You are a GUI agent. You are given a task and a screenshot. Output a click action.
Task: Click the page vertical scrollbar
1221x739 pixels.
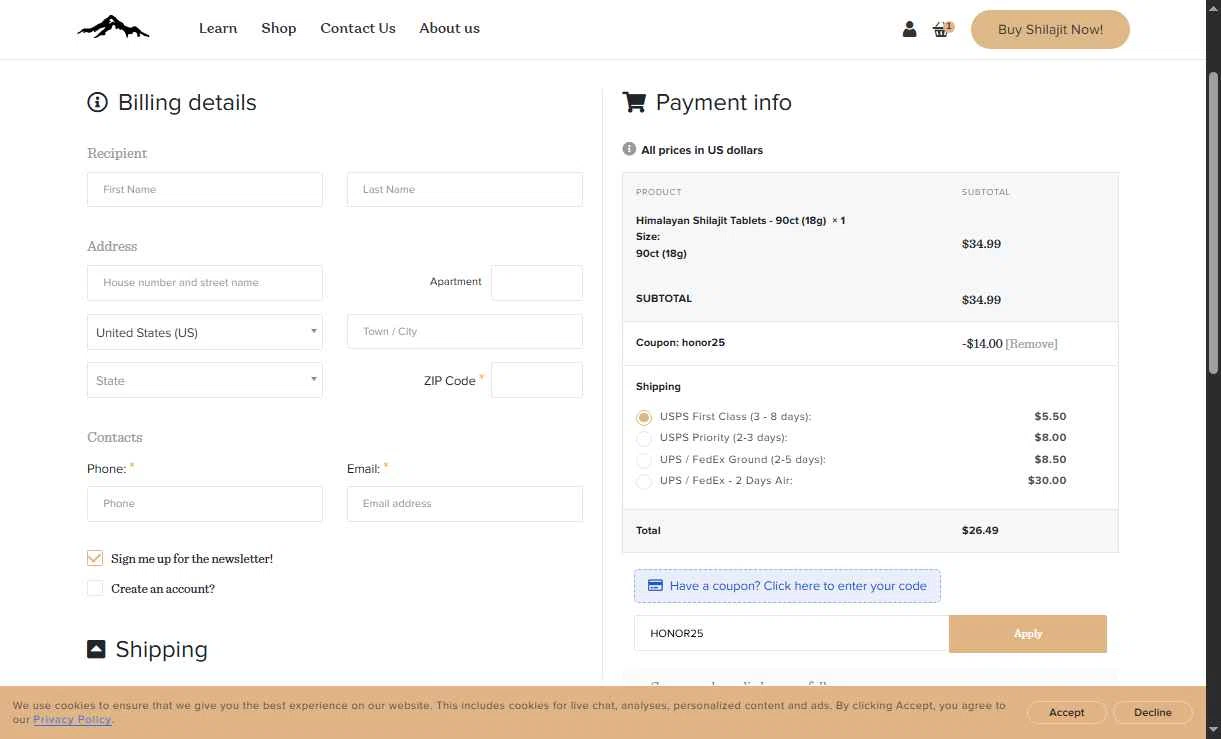pyautogui.click(x=1213, y=224)
